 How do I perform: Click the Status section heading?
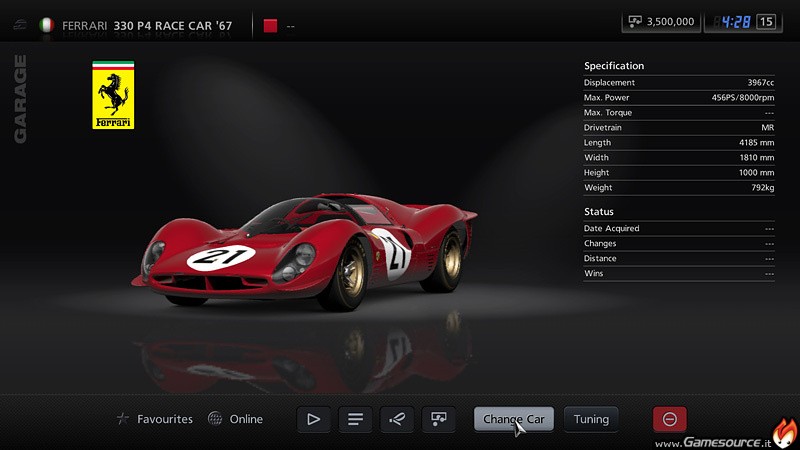coord(599,212)
